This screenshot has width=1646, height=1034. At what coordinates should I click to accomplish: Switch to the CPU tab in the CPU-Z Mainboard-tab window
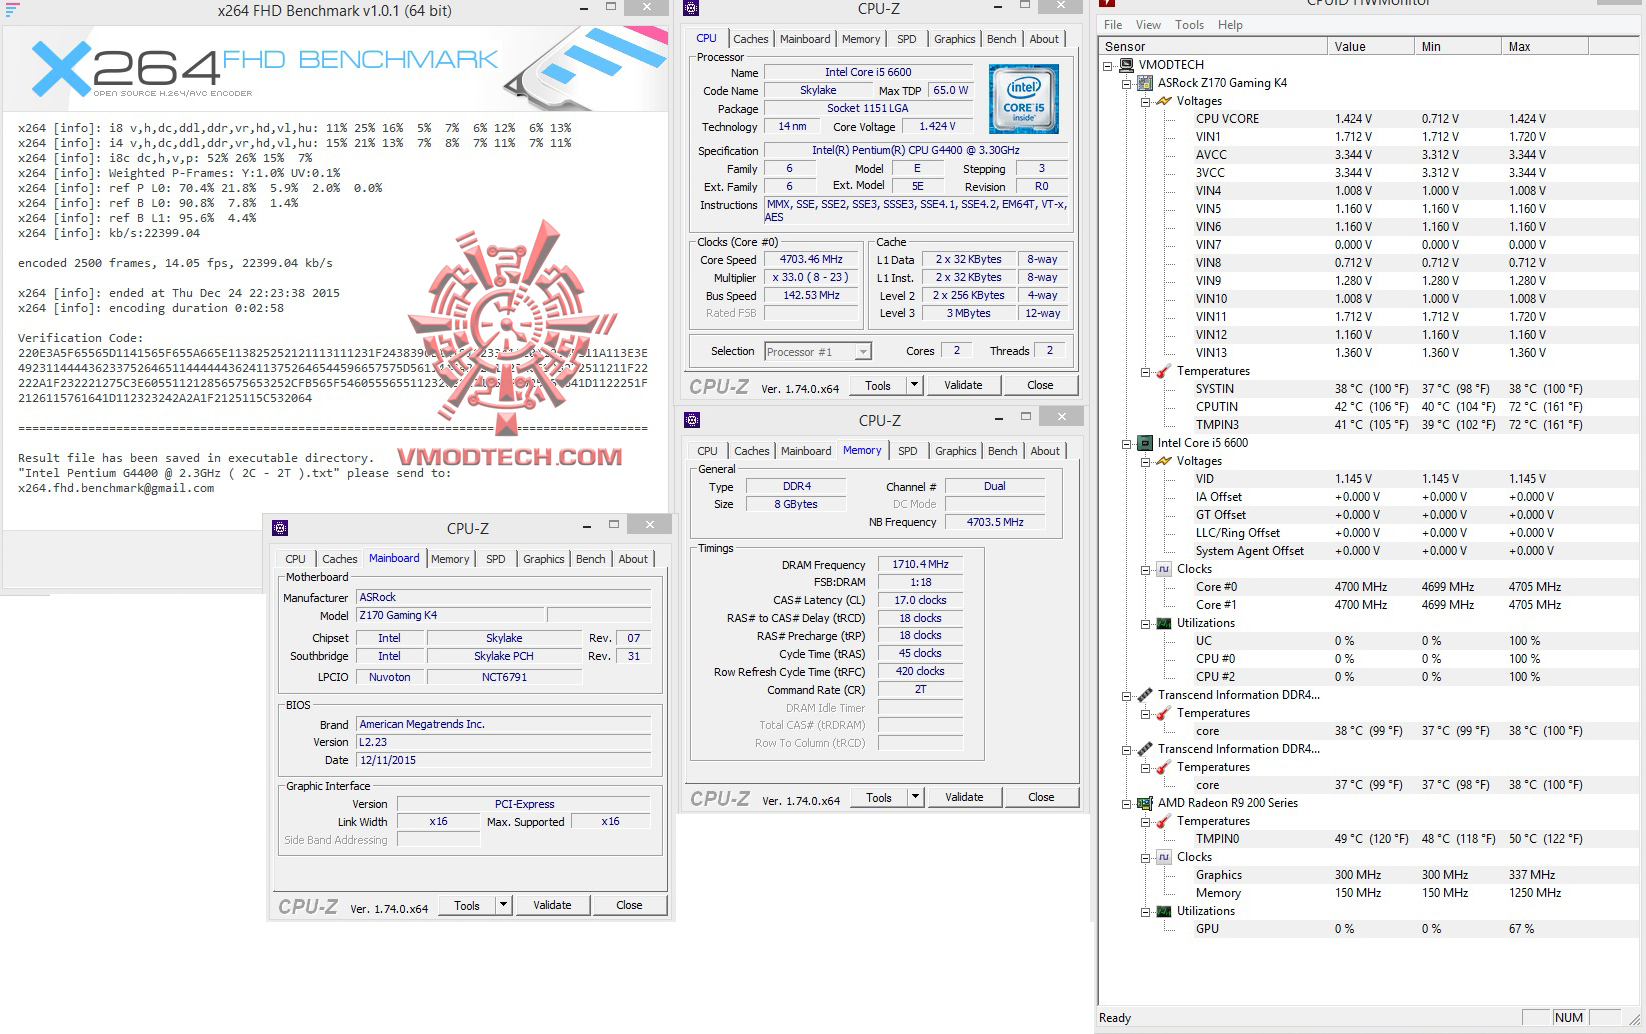[x=296, y=559]
